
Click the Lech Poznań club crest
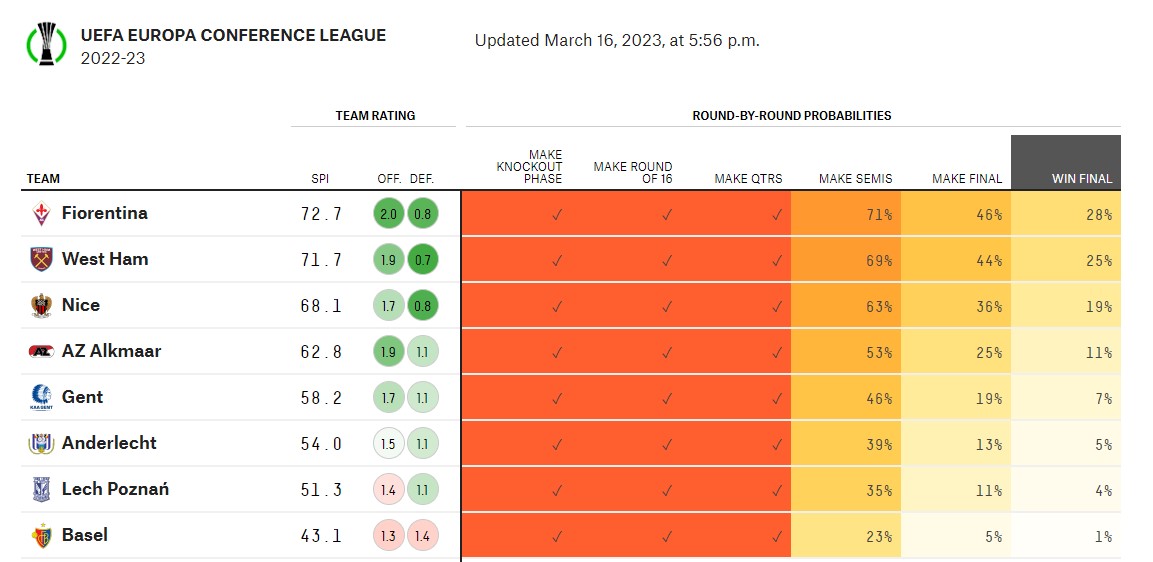tap(41, 489)
